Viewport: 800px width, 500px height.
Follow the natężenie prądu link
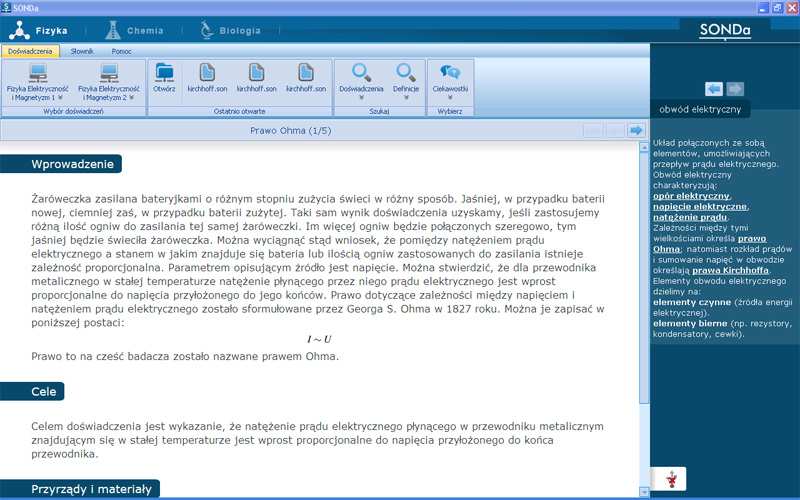[x=690, y=217]
